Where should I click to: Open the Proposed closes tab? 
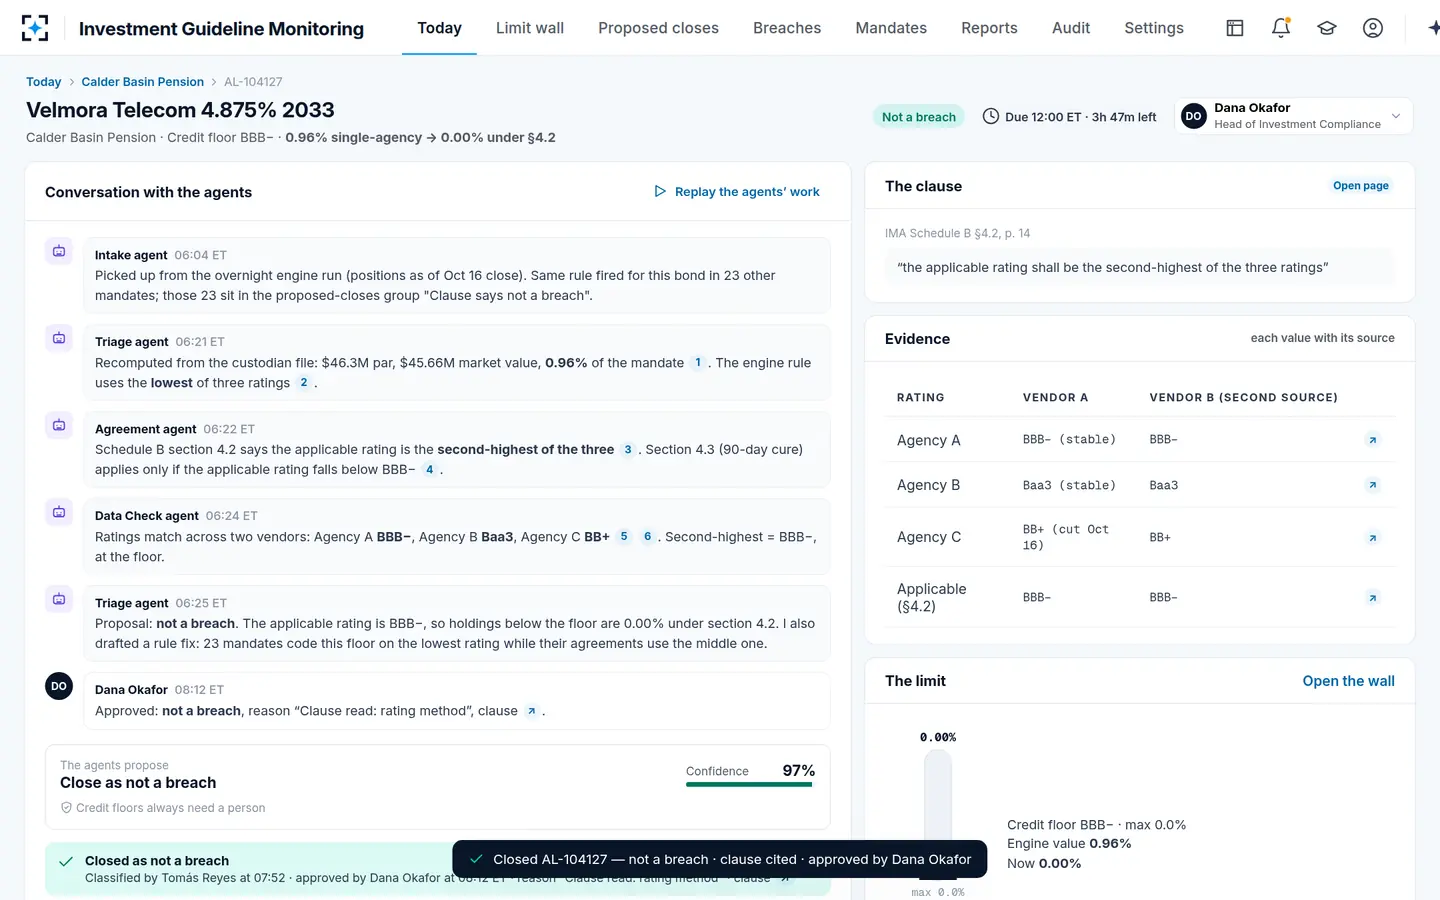click(658, 28)
